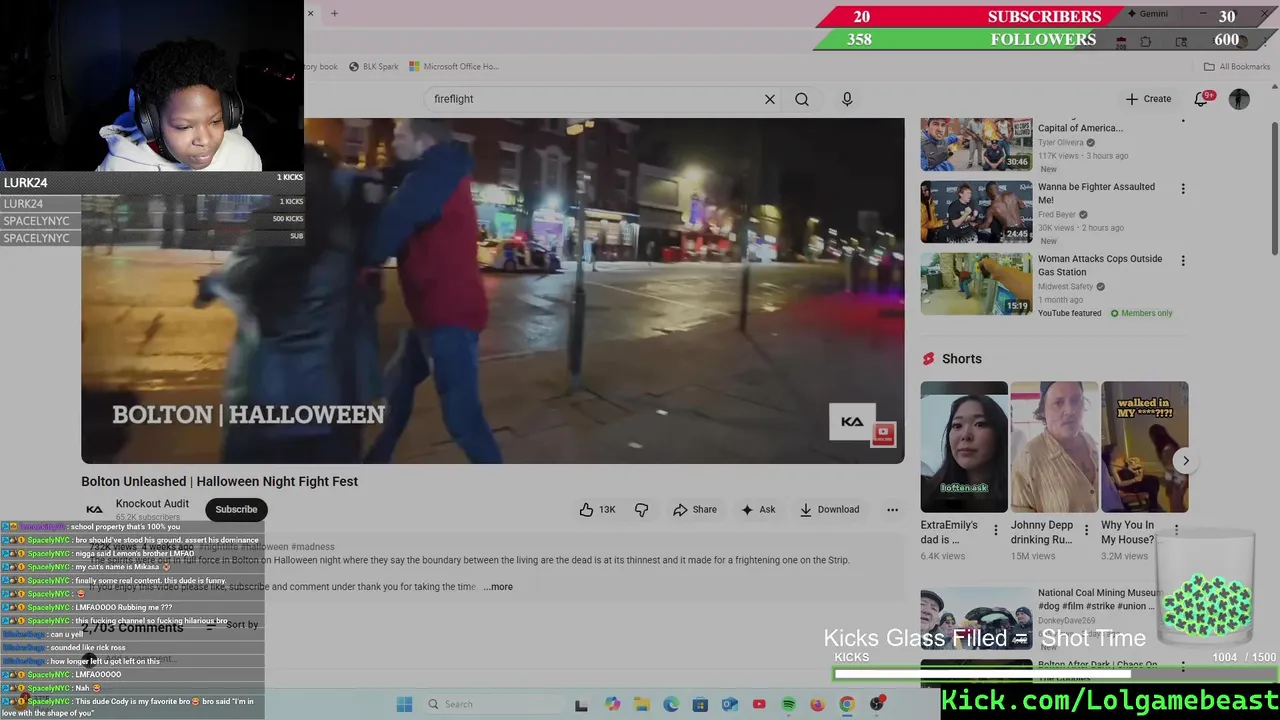Open Outlook from the taskbar
Image resolution: width=1280 pixels, height=720 pixels.
(730, 704)
